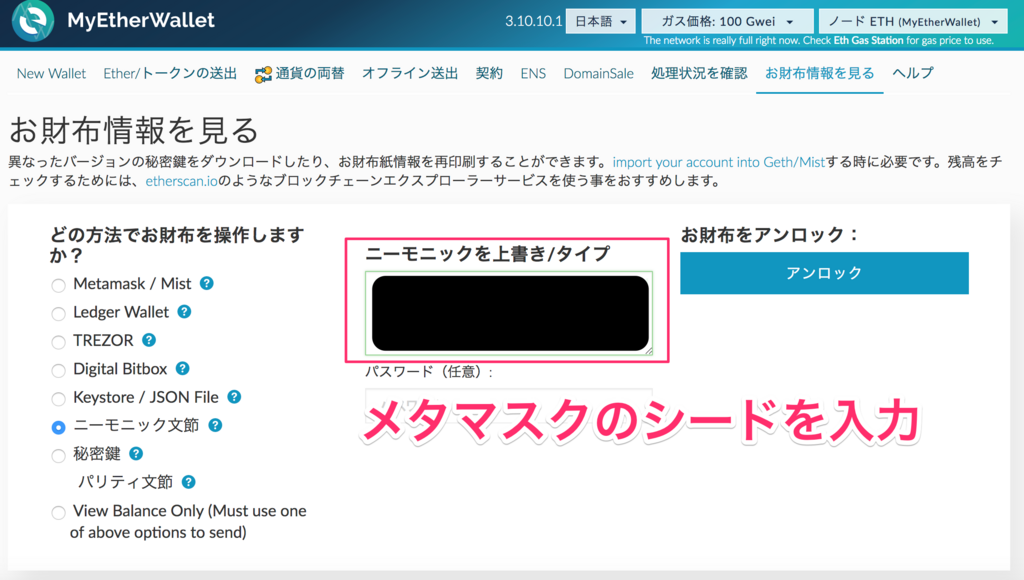Open help icon next to TREZOR
The height and width of the screenshot is (580, 1024).
point(149,340)
